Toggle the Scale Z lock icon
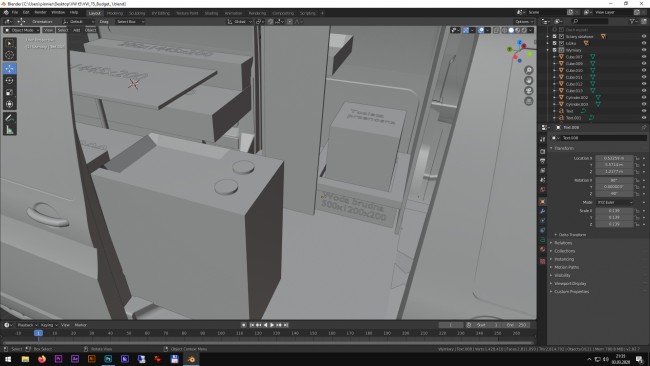 (637, 224)
